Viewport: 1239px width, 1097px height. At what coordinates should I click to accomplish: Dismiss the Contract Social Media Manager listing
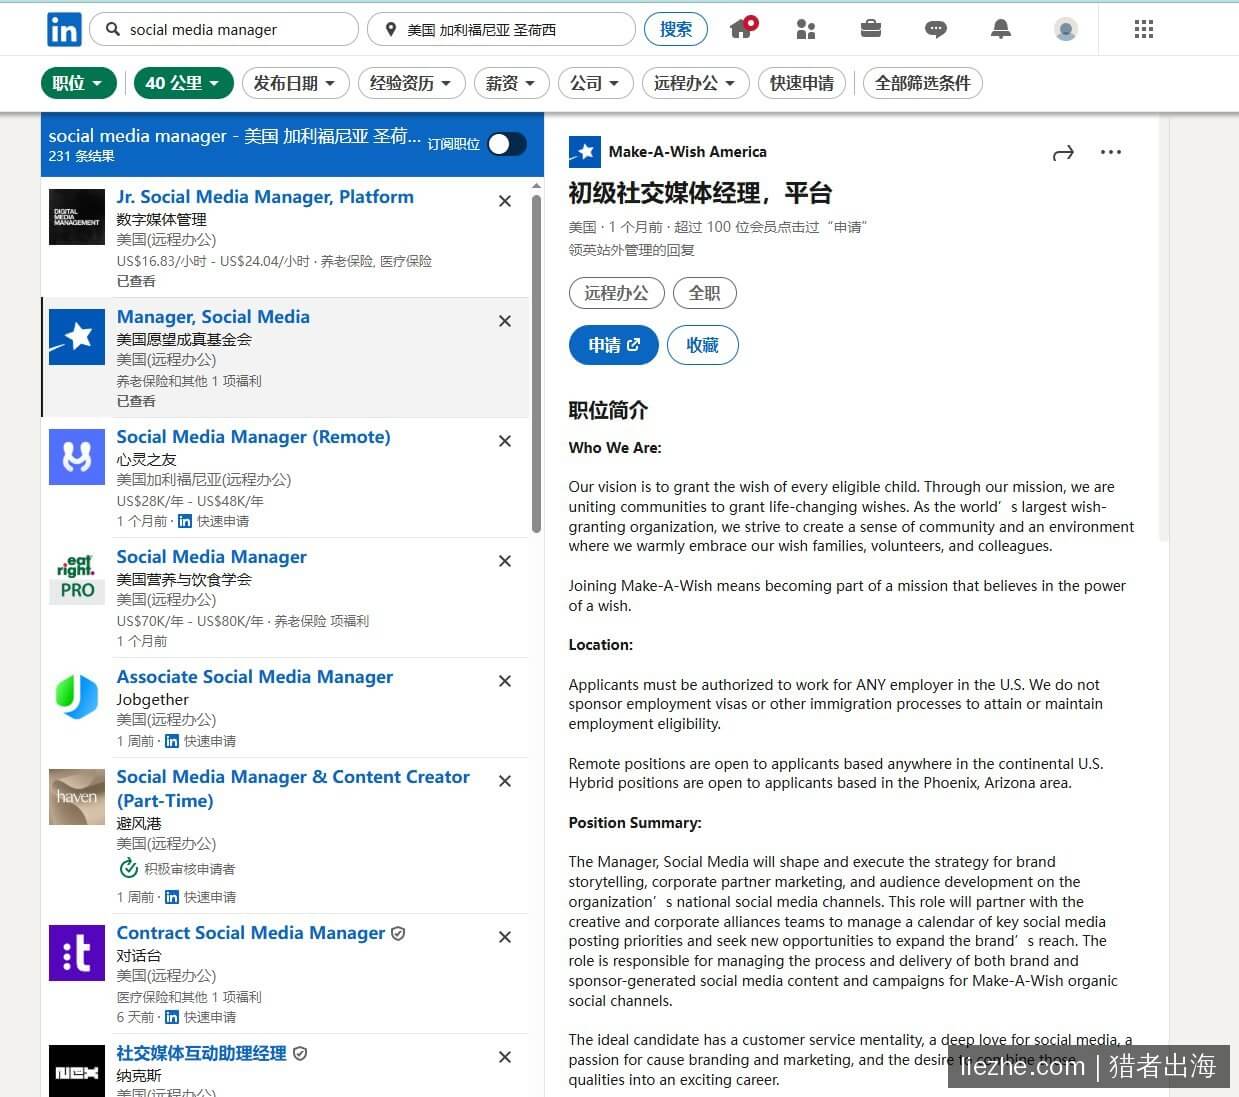(x=505, y=937)
